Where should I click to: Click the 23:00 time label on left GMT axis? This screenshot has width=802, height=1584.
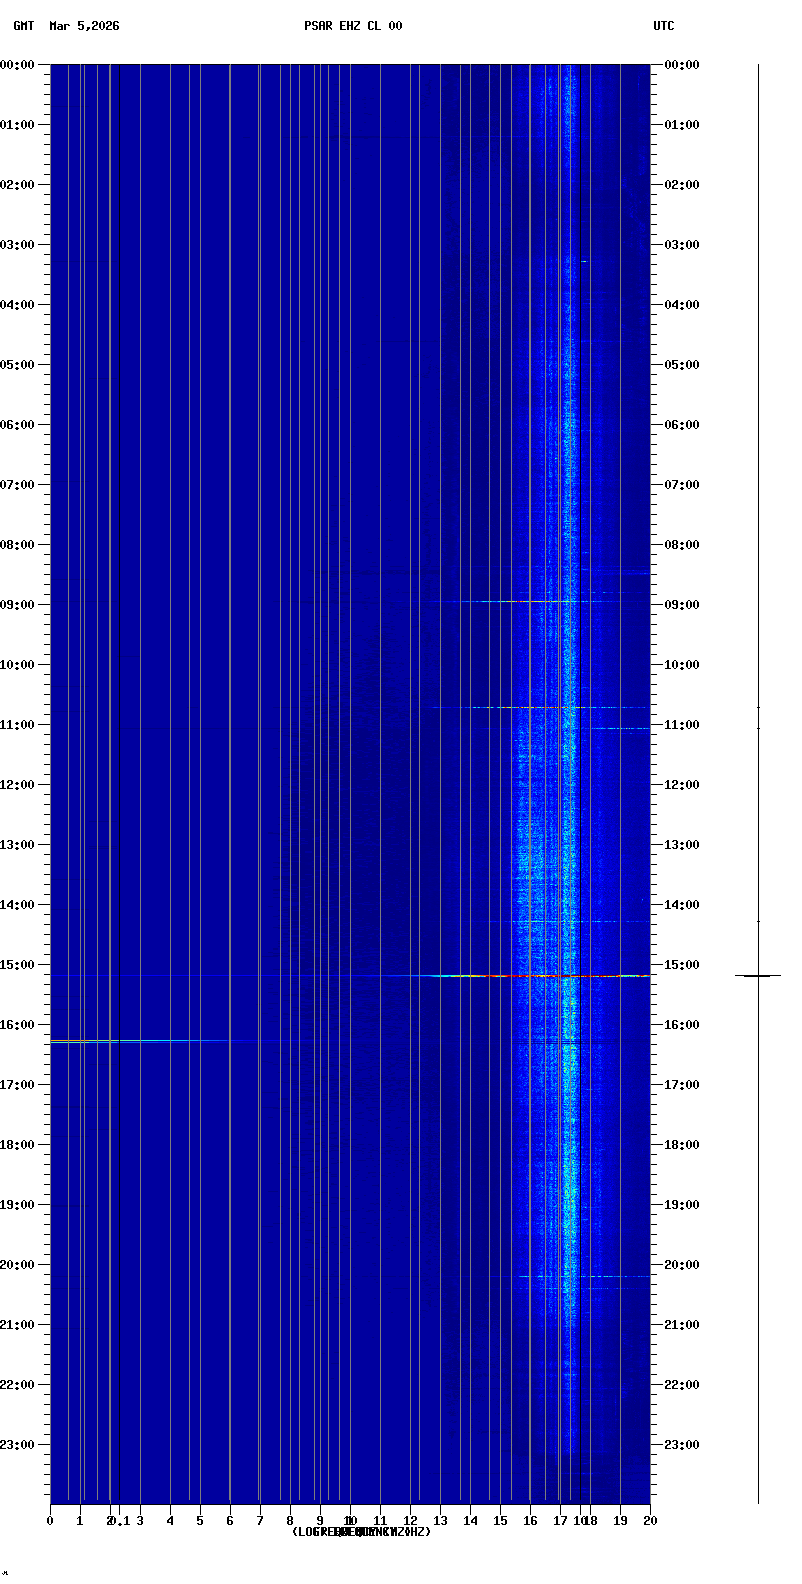[x=18, y=1445]
